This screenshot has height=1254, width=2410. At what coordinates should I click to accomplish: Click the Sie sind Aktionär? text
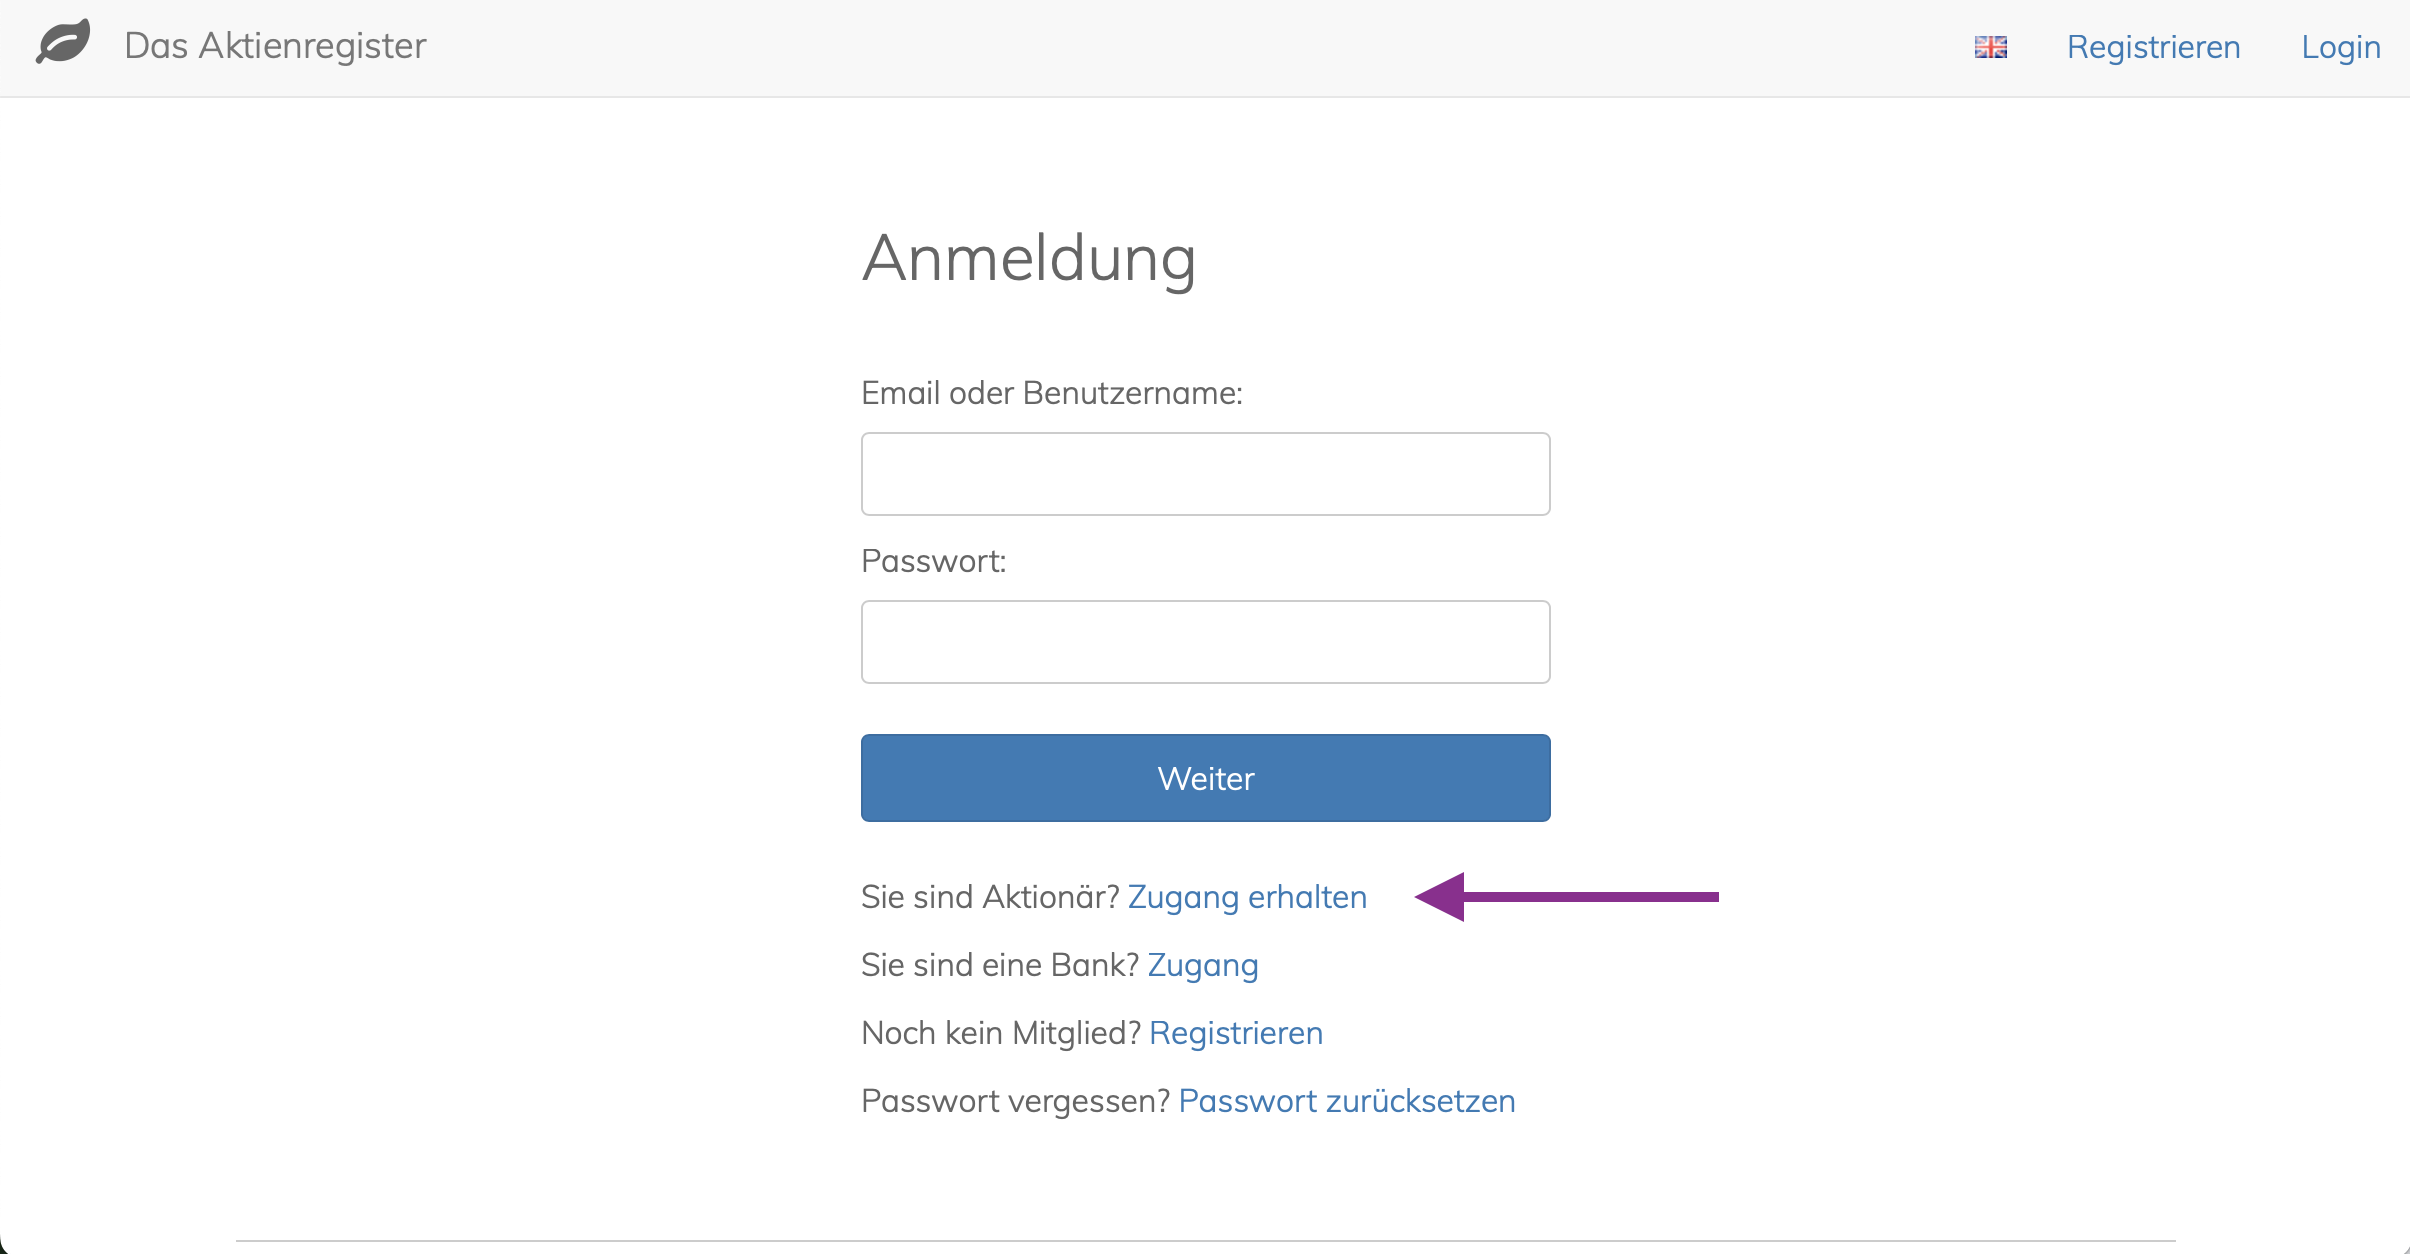coord(990,897)
